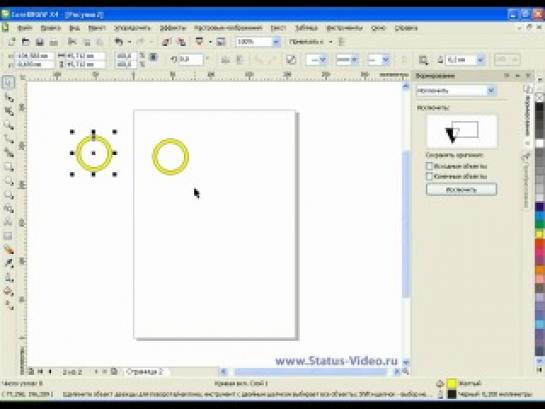The height and width of the screenshot is (409, 545).
Task: Click the Print icon in the toolbar
Action: (x=53, y=42)
